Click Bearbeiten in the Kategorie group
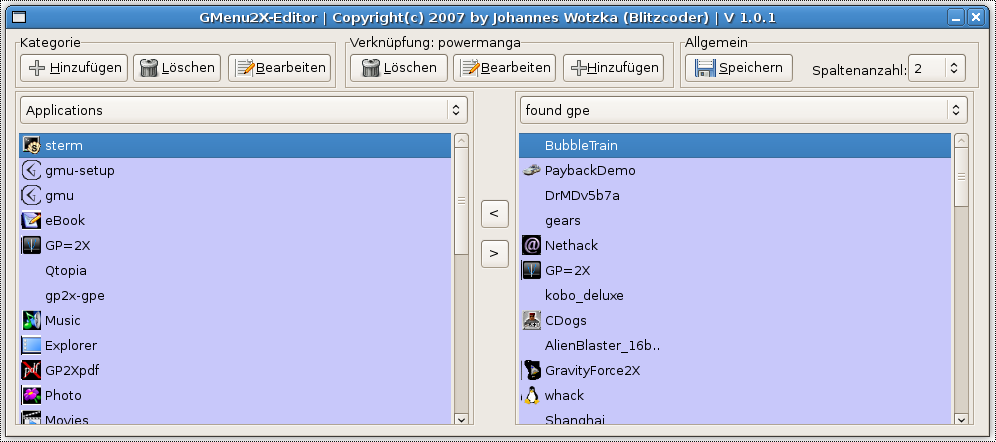 click(x=280, y=68)
